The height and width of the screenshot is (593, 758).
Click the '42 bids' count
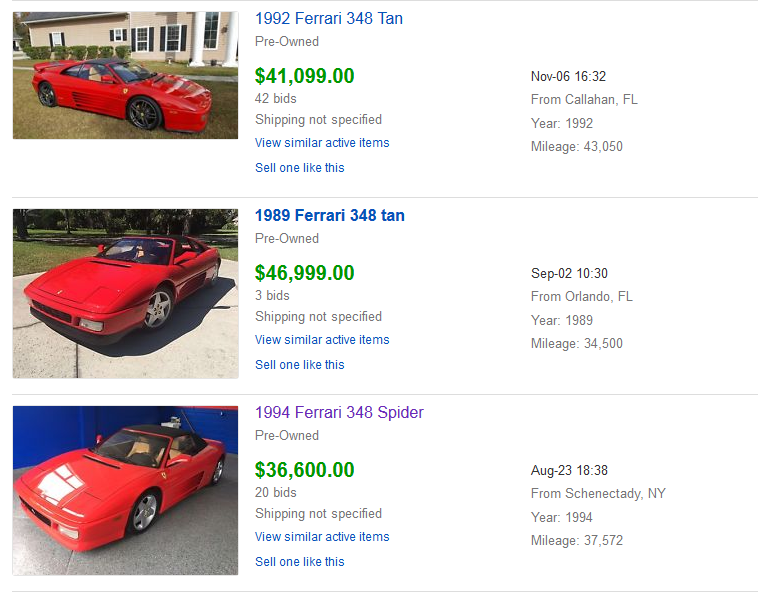coord(275,99)
